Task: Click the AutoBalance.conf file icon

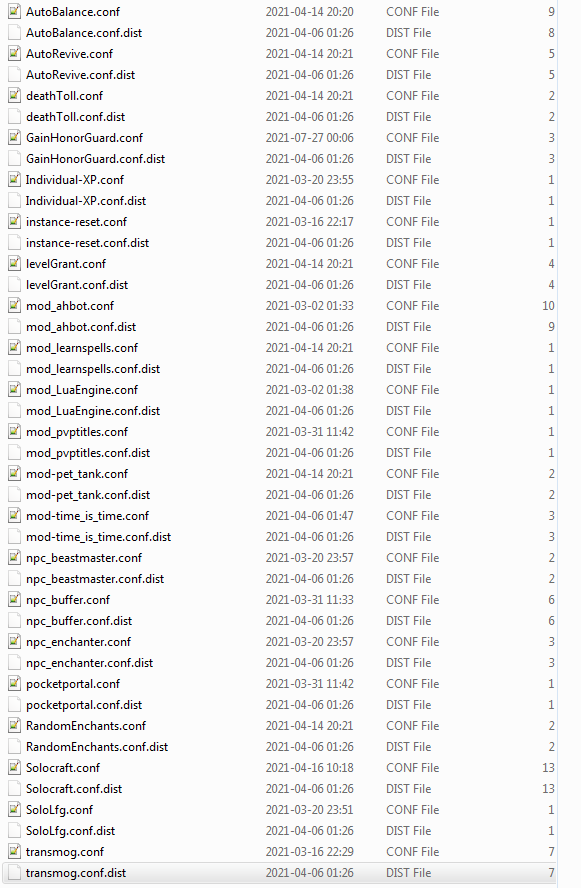Action: 15,11
